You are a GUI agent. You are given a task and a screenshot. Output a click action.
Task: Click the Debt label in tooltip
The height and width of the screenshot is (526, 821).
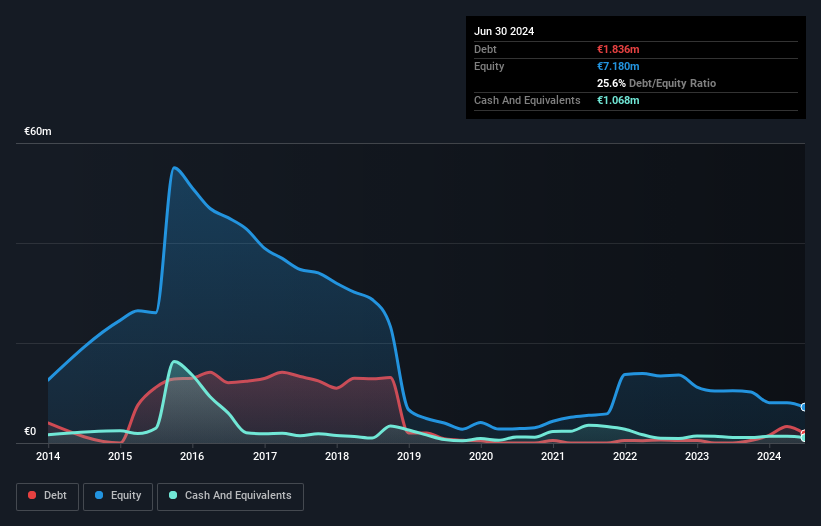(485, 49)
